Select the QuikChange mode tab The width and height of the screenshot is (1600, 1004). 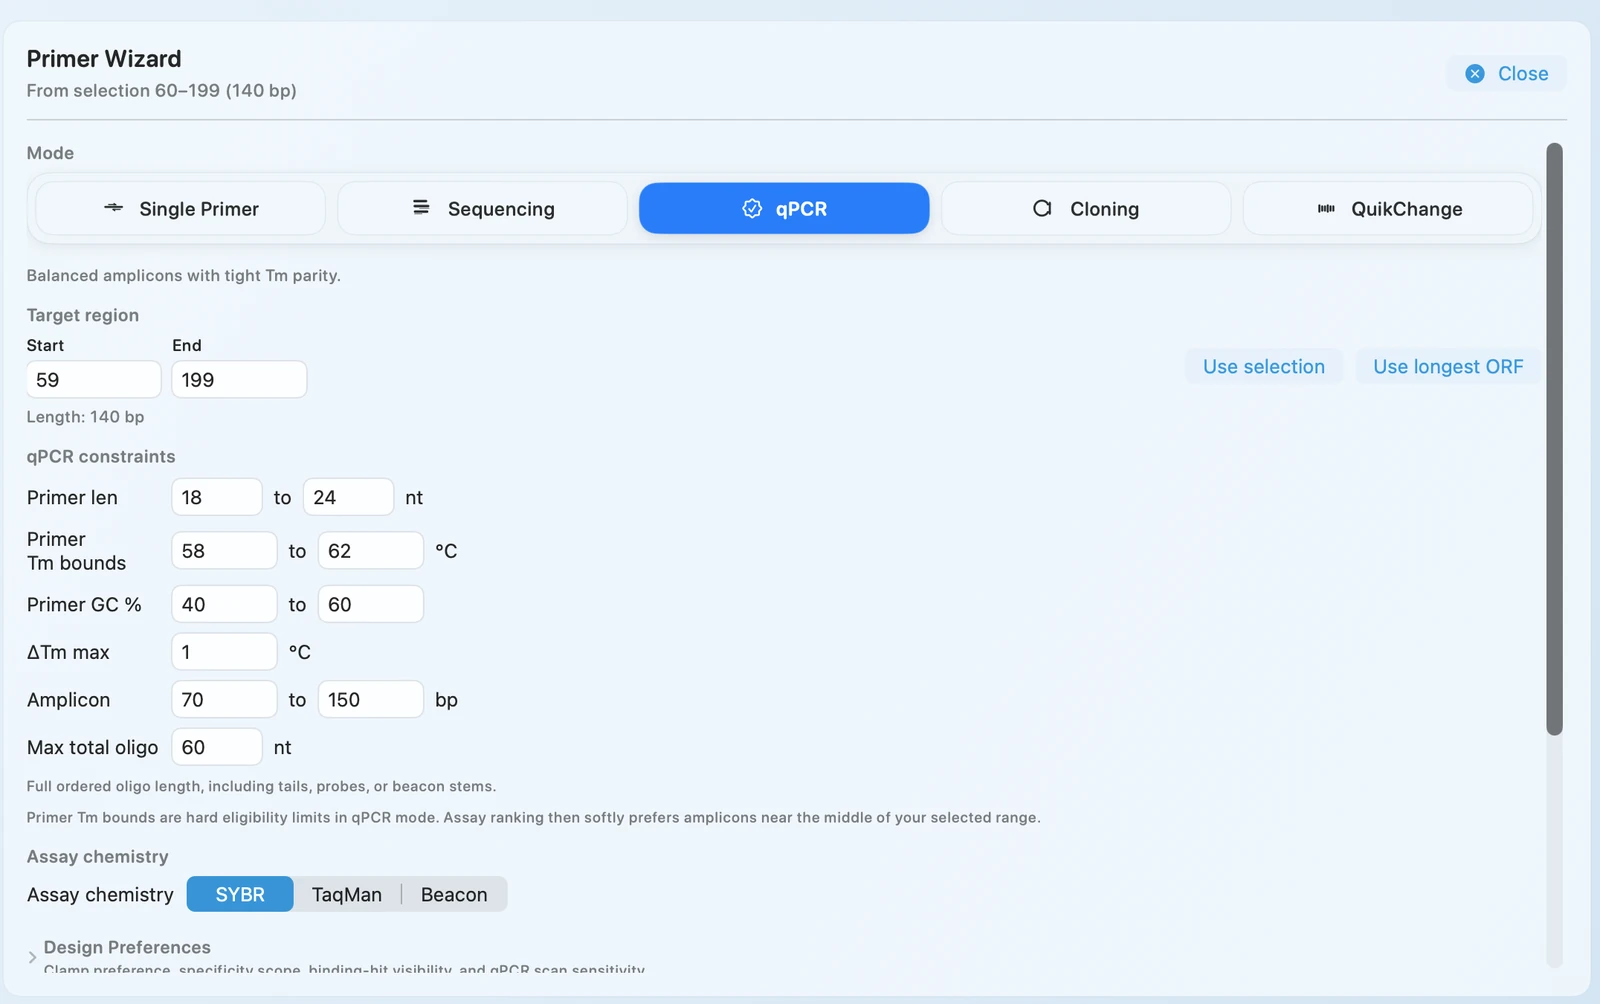(x=1388, y=208)
